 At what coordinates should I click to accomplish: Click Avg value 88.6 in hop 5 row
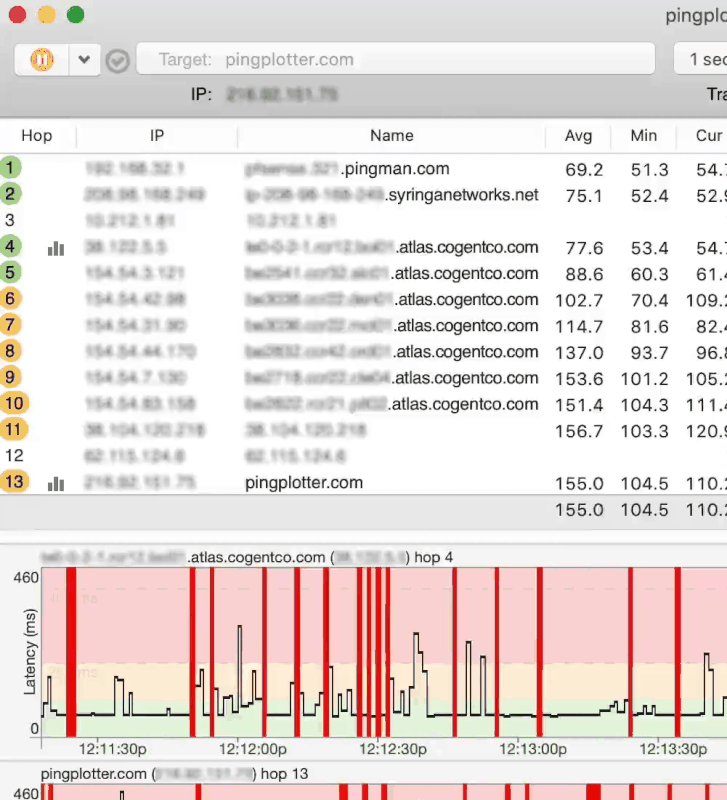584,274
